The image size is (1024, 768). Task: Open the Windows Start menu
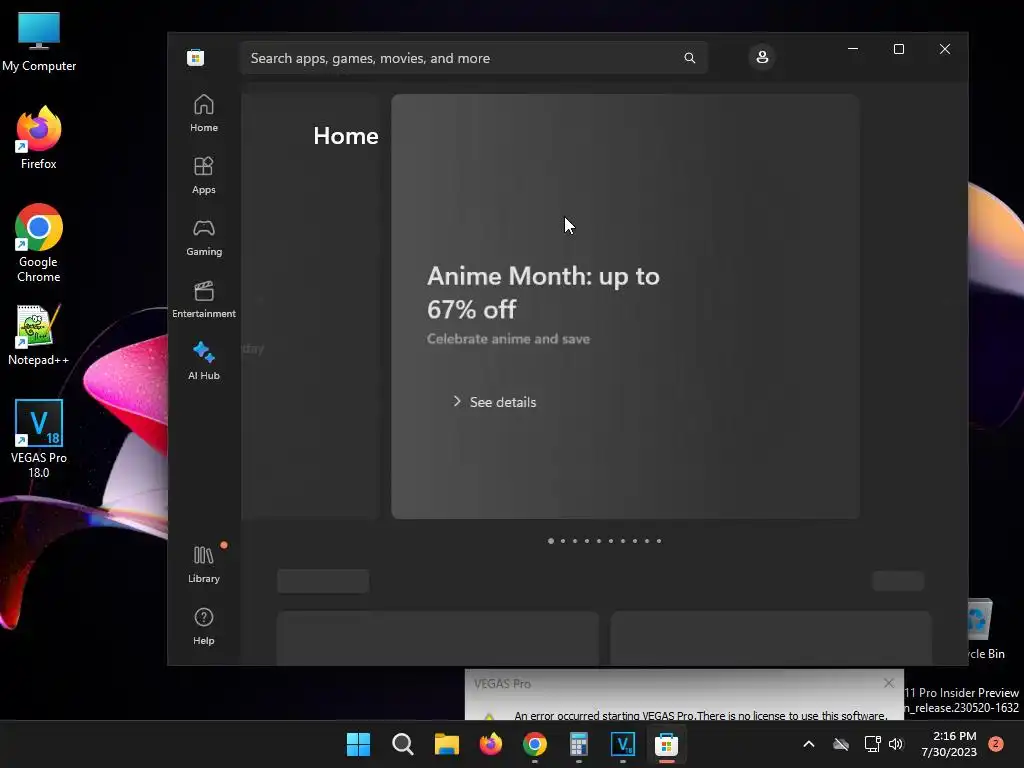(358, 744)
